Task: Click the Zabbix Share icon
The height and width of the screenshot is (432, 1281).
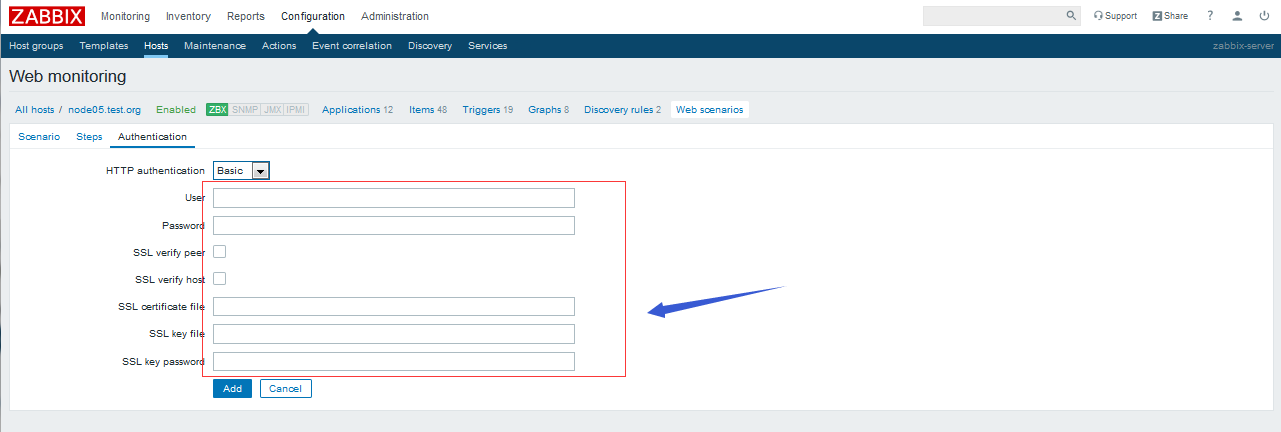Action: (x=1157, y=16)
